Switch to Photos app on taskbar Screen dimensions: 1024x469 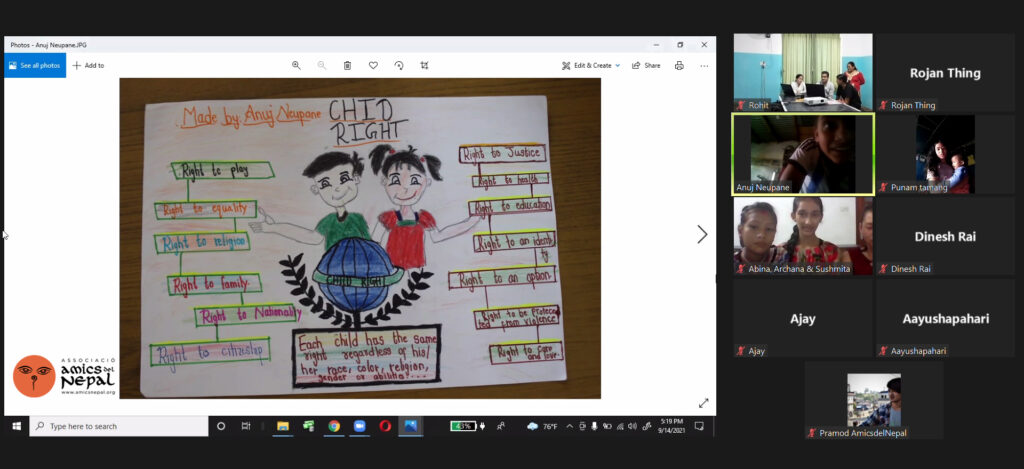pyautogui.click(x=411, y=426)
